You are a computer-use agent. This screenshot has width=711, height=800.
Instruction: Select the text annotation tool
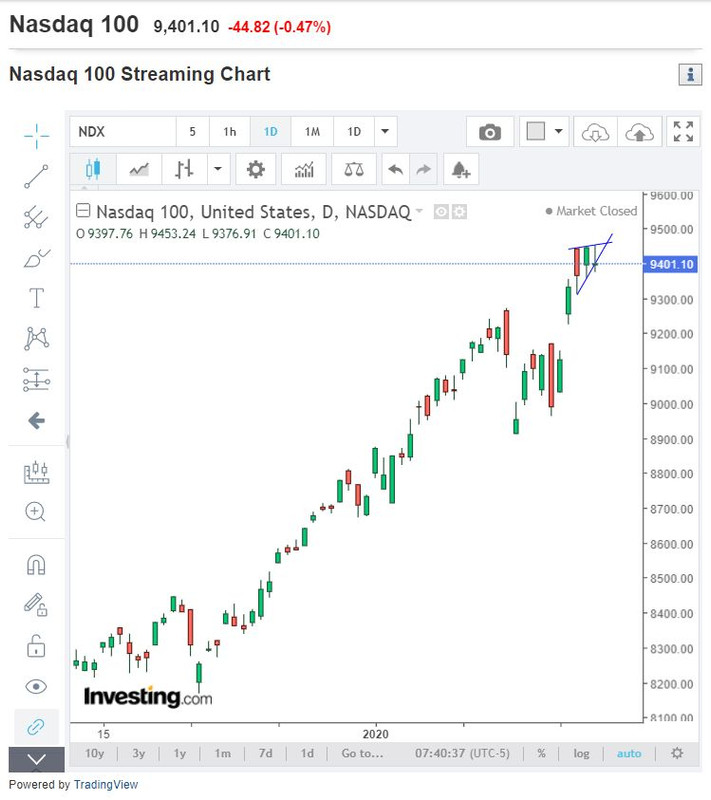[x=36, y=298]
